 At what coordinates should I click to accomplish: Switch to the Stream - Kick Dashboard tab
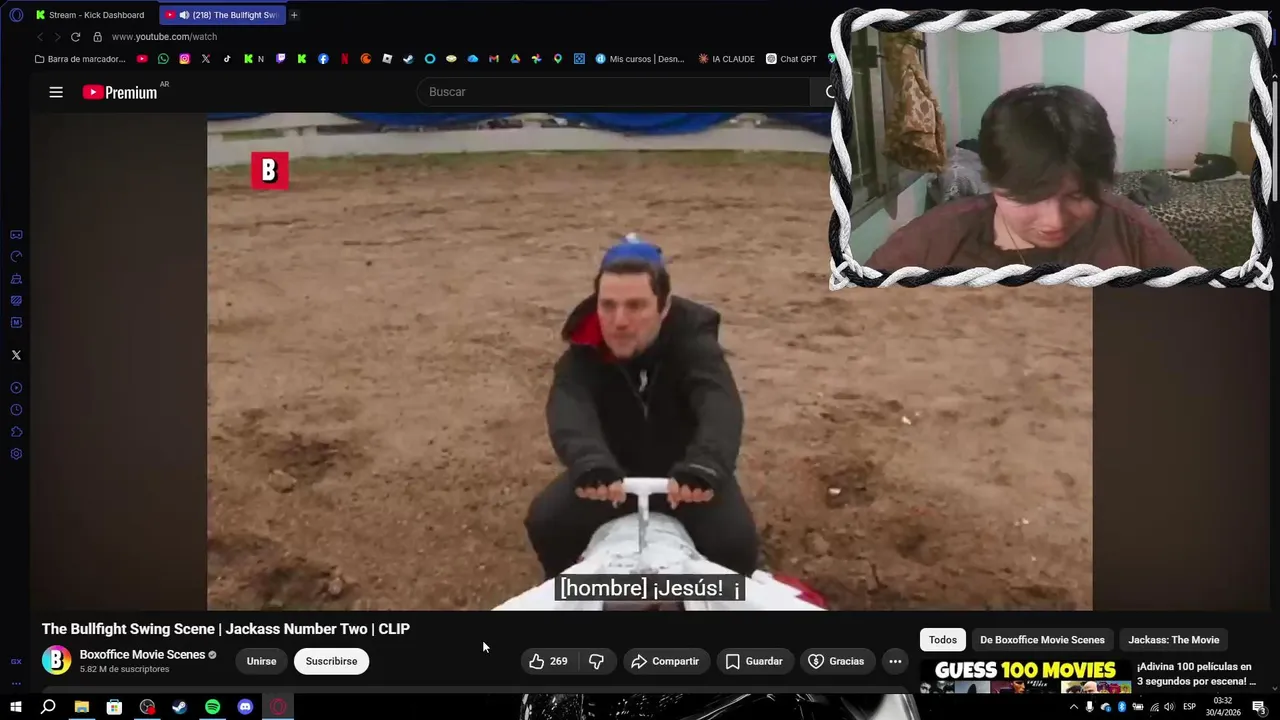point(90,15)
